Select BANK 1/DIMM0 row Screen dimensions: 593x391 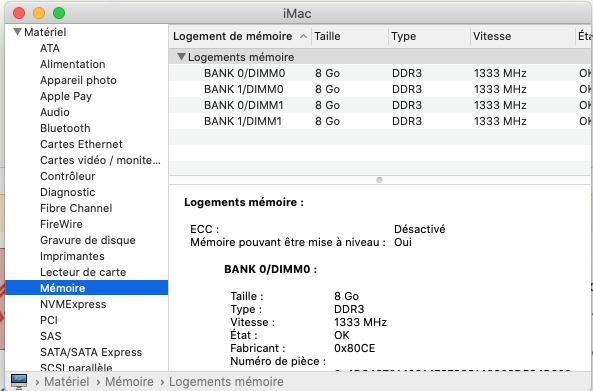[x=380, y=89]
